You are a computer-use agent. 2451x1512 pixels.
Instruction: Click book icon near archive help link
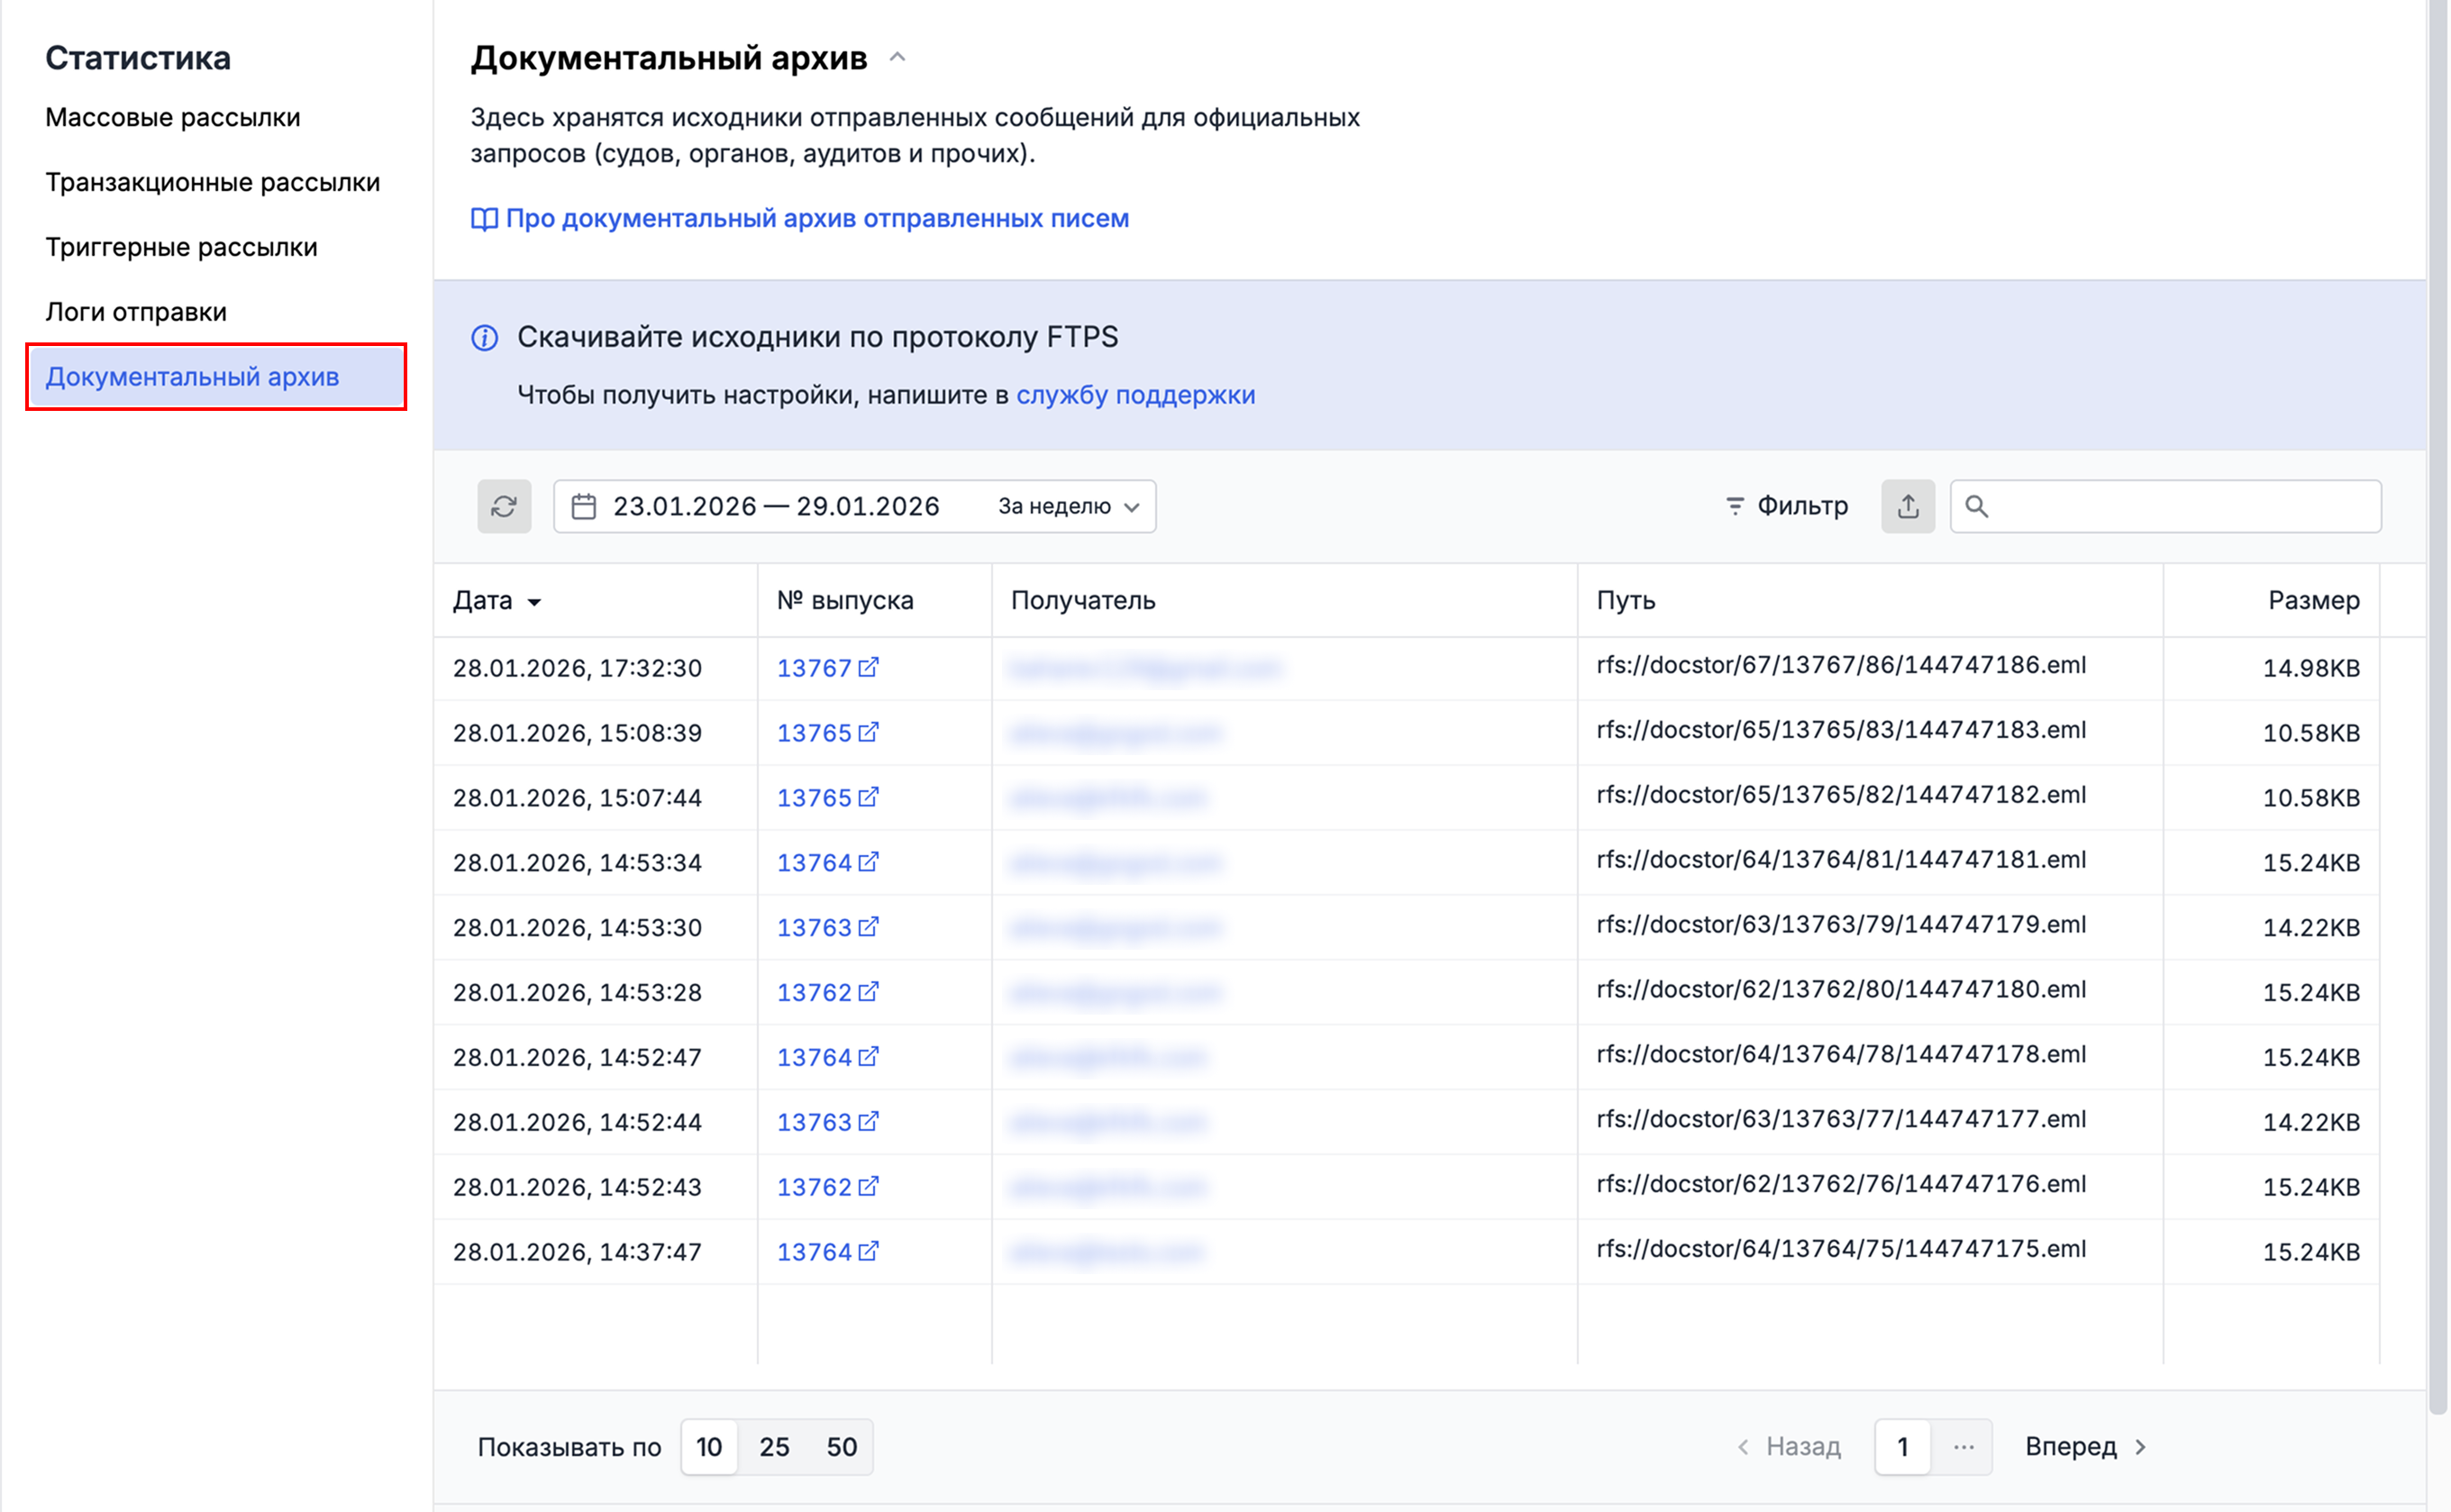point(484,219)
